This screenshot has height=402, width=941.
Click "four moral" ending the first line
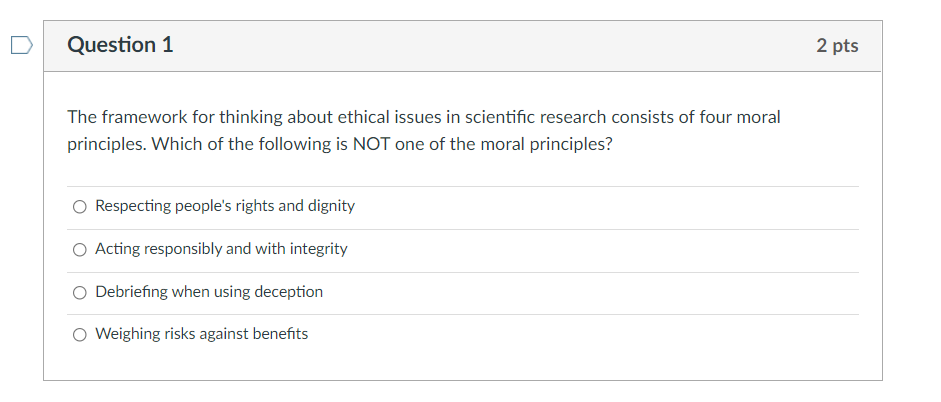pos(742,117)
